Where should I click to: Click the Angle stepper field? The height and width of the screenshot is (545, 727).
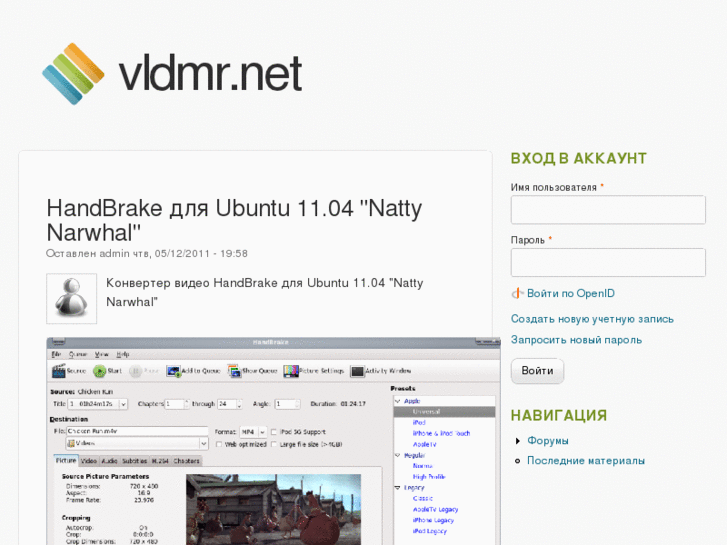287,404
